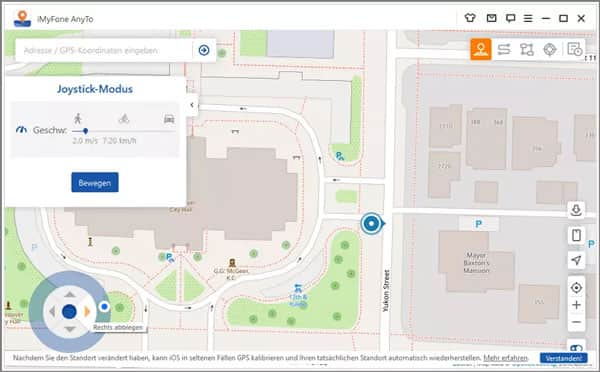The image size is (600, 372).
Task: Click the address or GPS coordinates field
Action: coord(103,50)
